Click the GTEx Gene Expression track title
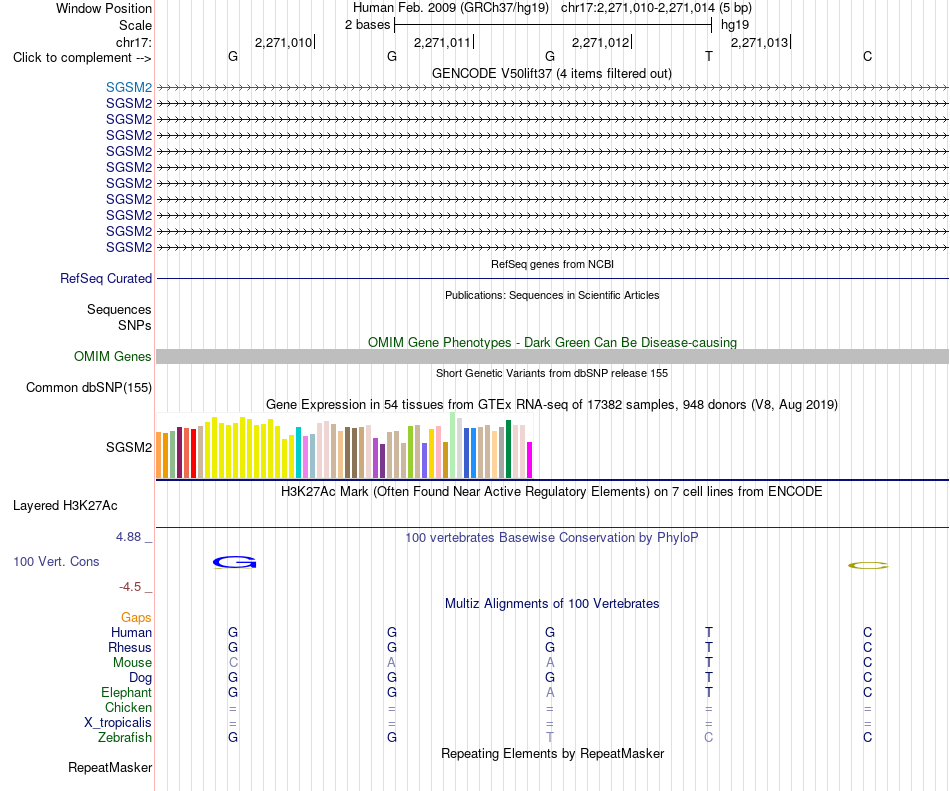Viewport: 950px width, 791px height. click(552, 405)
